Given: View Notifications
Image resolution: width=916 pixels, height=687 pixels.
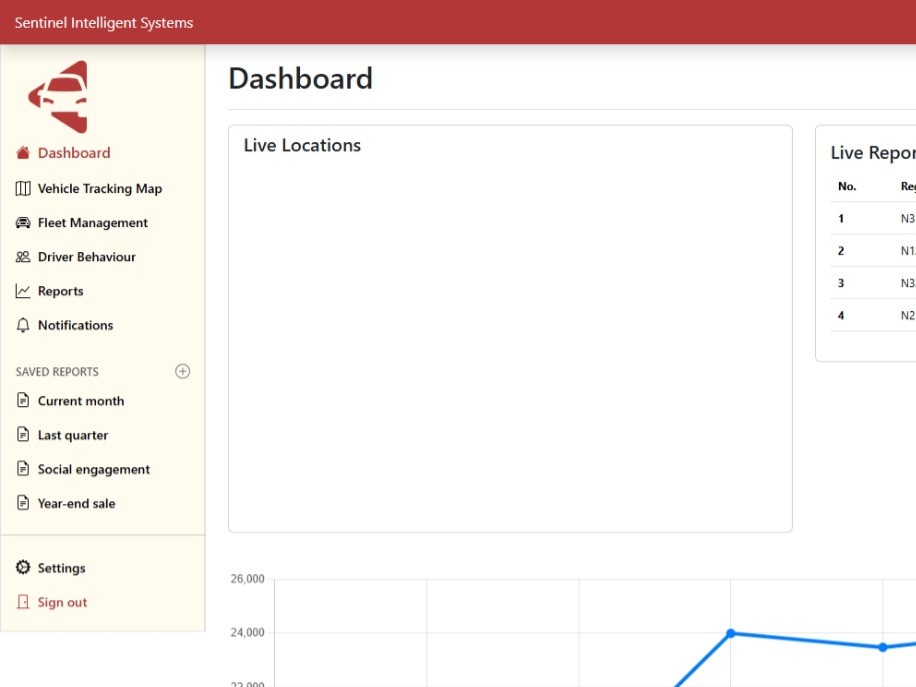Looking at the screenshot, I should coord(75,325).
